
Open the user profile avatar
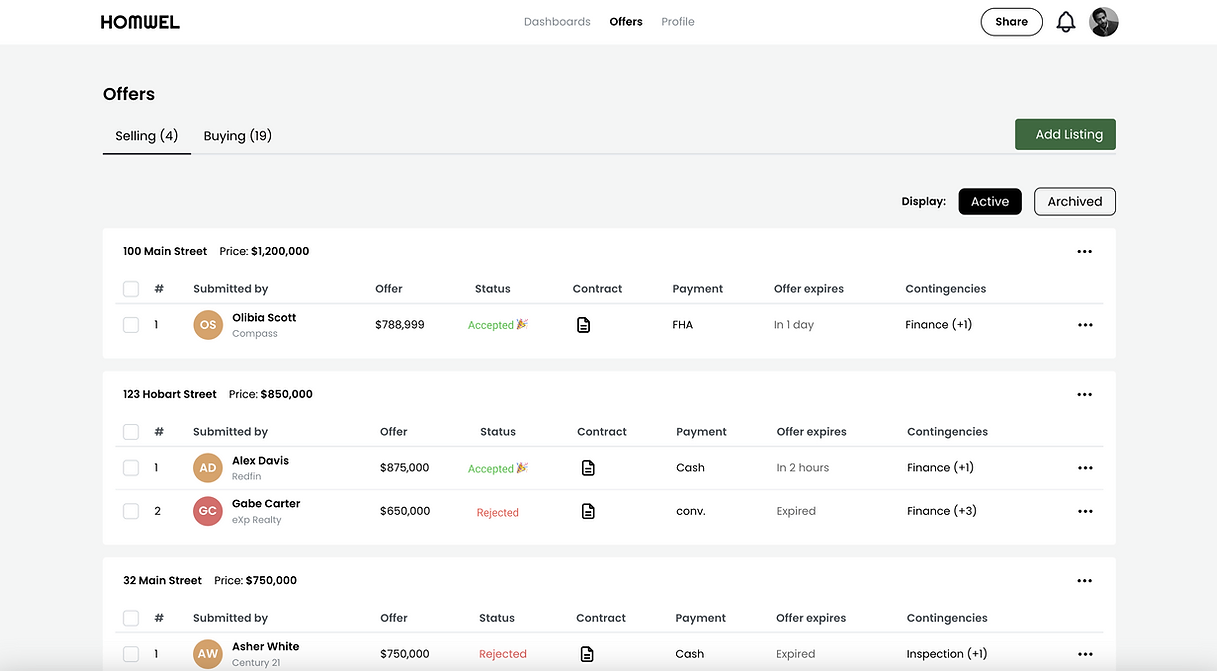tap(1104, 22)
